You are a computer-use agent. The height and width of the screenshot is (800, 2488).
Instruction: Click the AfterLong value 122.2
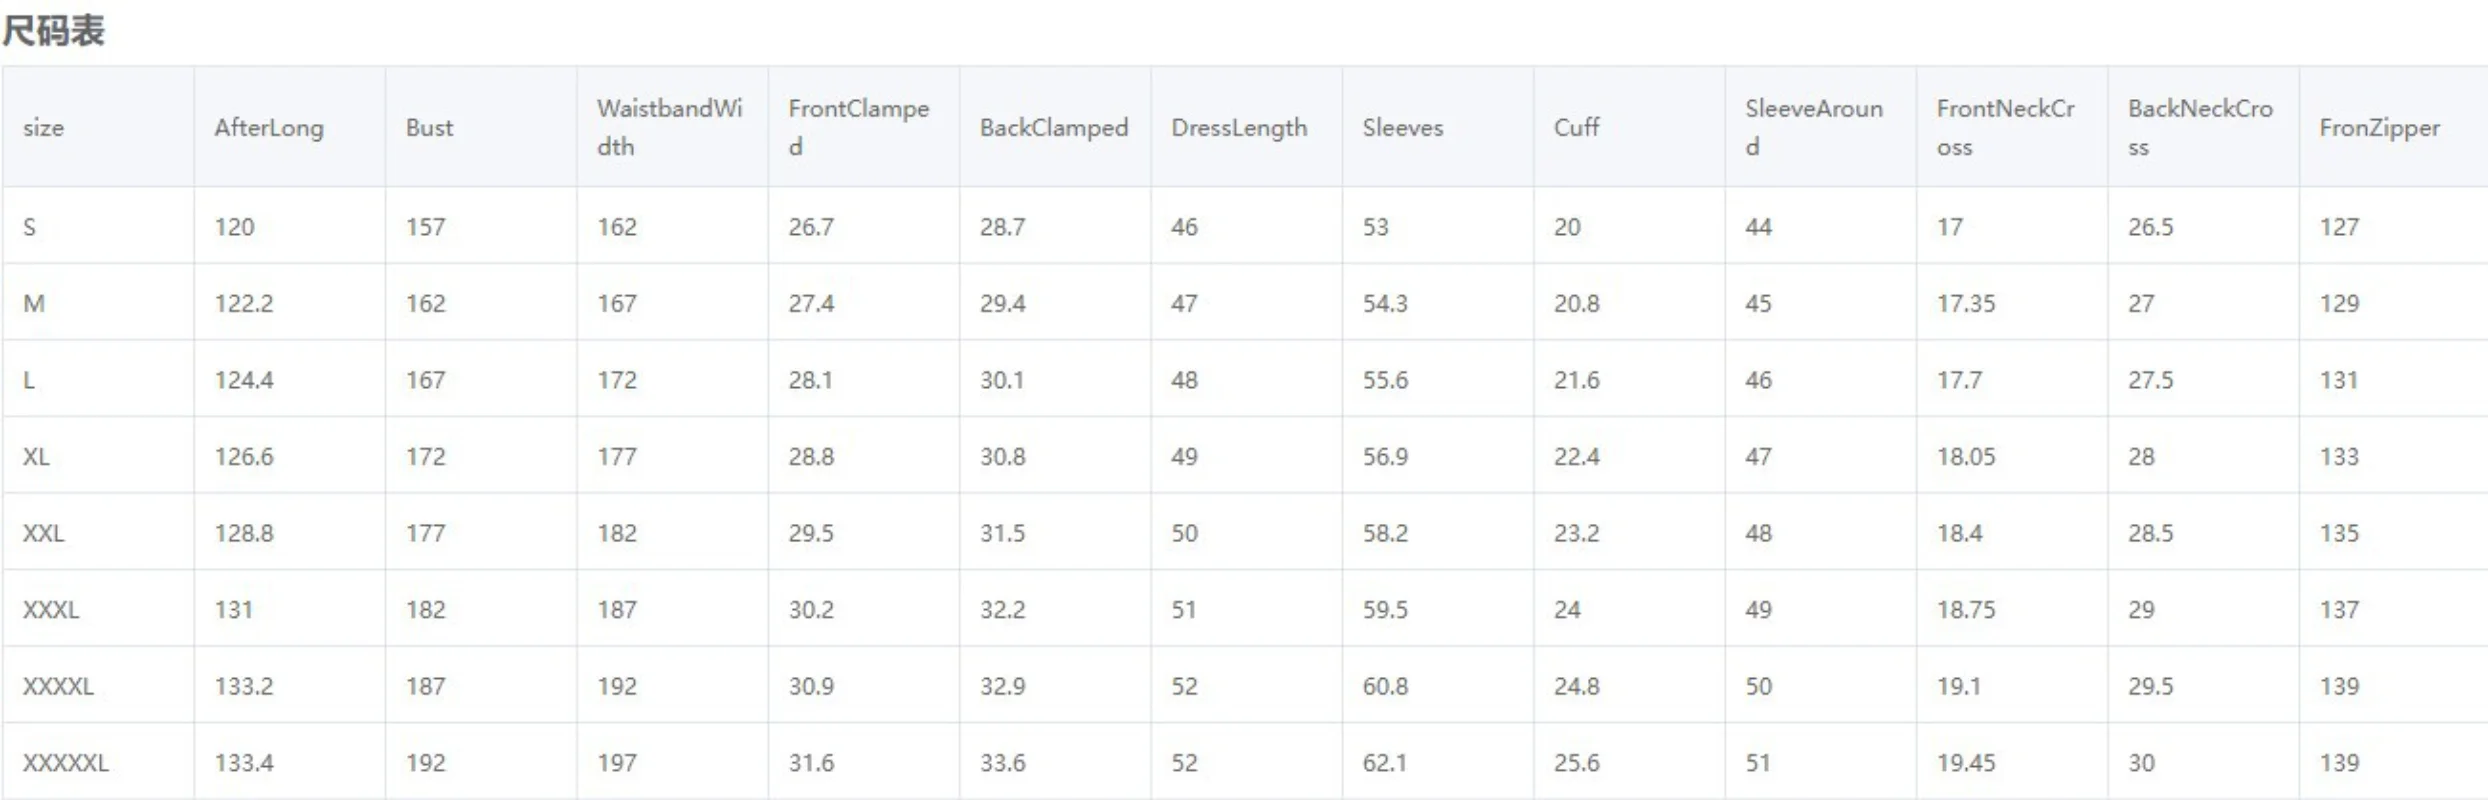pyautogui.click(x=243, y=303)
